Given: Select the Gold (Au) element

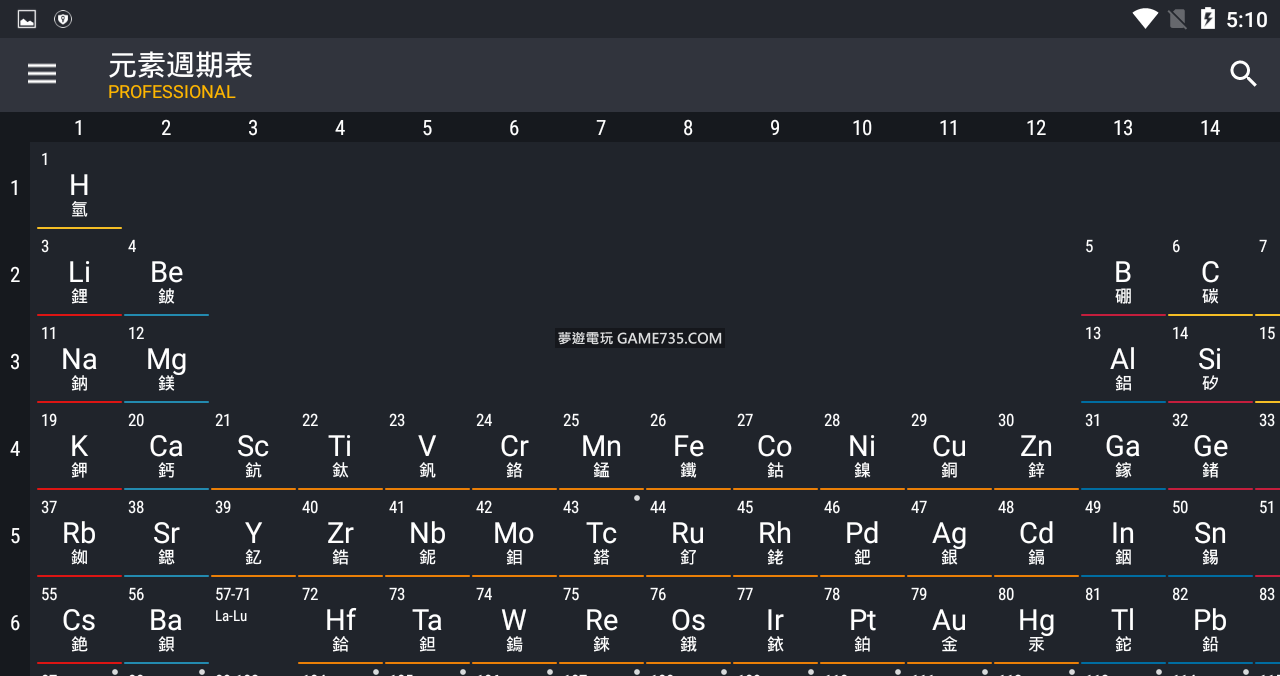Looking at the screenshot, I should point(949,623).
